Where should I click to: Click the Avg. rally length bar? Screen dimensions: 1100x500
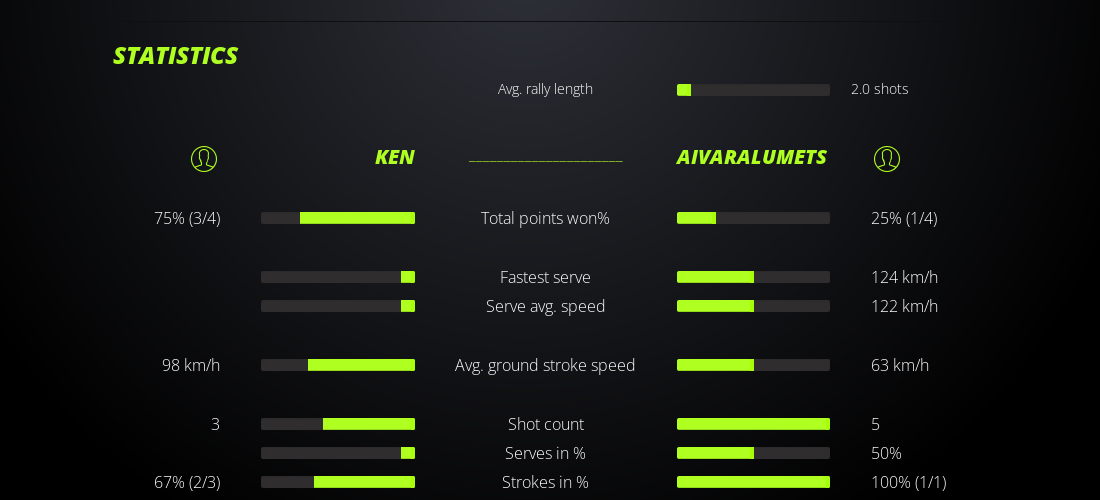[753, 90]
